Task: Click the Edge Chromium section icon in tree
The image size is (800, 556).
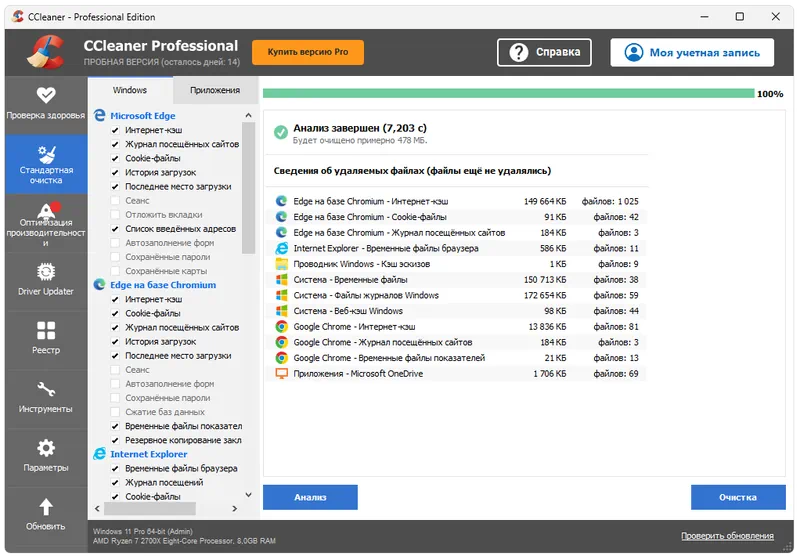Action: click(x=99, y=285)
